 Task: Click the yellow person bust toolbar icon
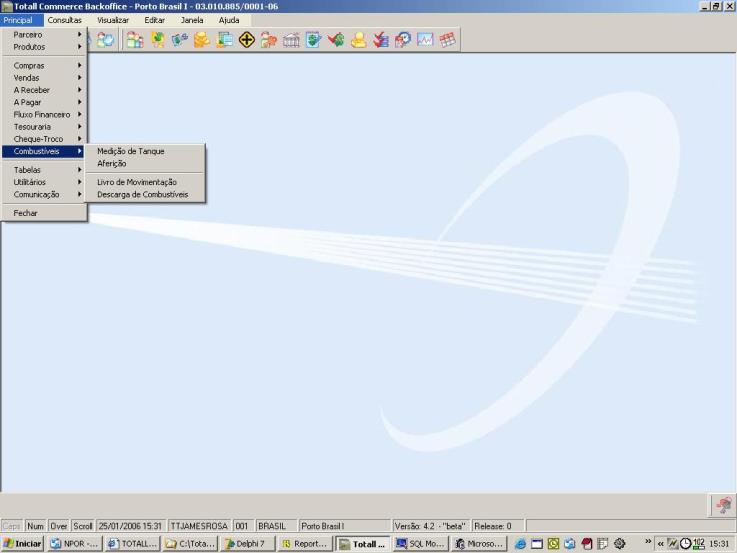point(358,40)
